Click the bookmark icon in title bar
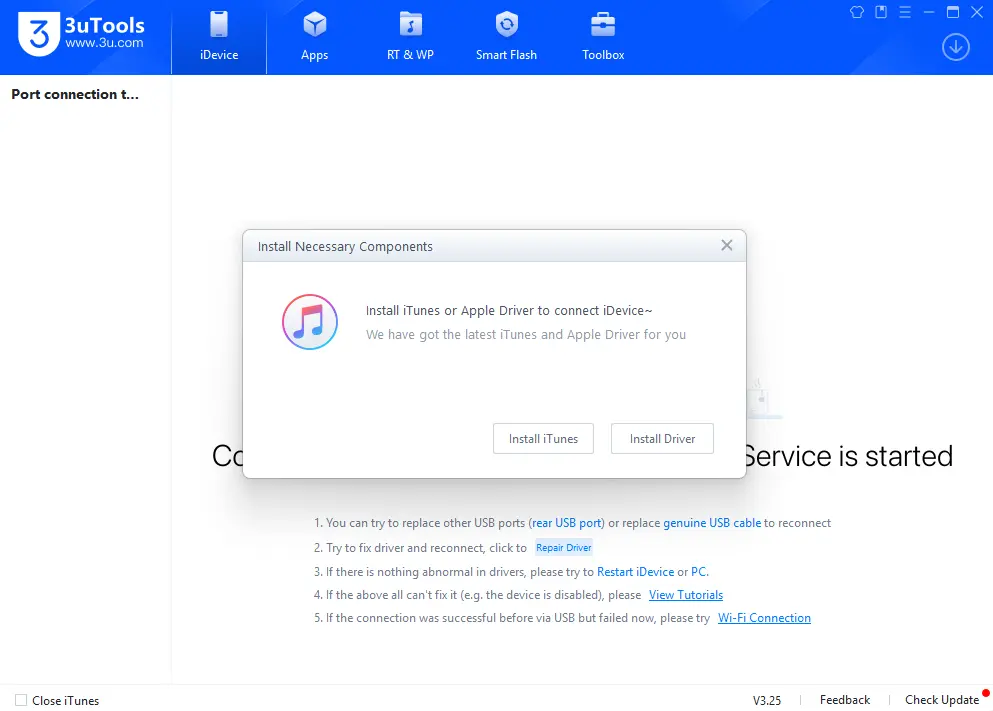 click(x=881, y=12)
